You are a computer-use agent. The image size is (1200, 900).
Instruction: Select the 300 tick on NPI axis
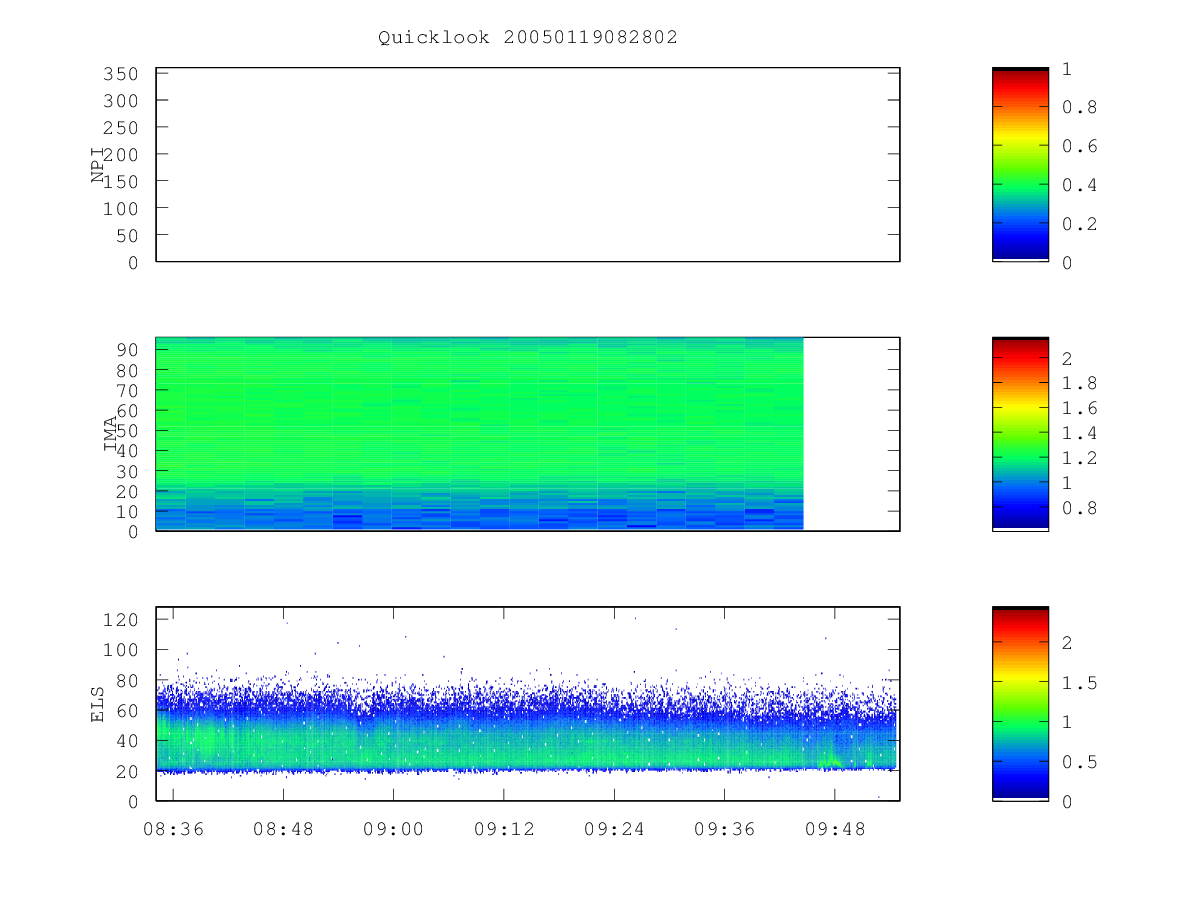120,101
